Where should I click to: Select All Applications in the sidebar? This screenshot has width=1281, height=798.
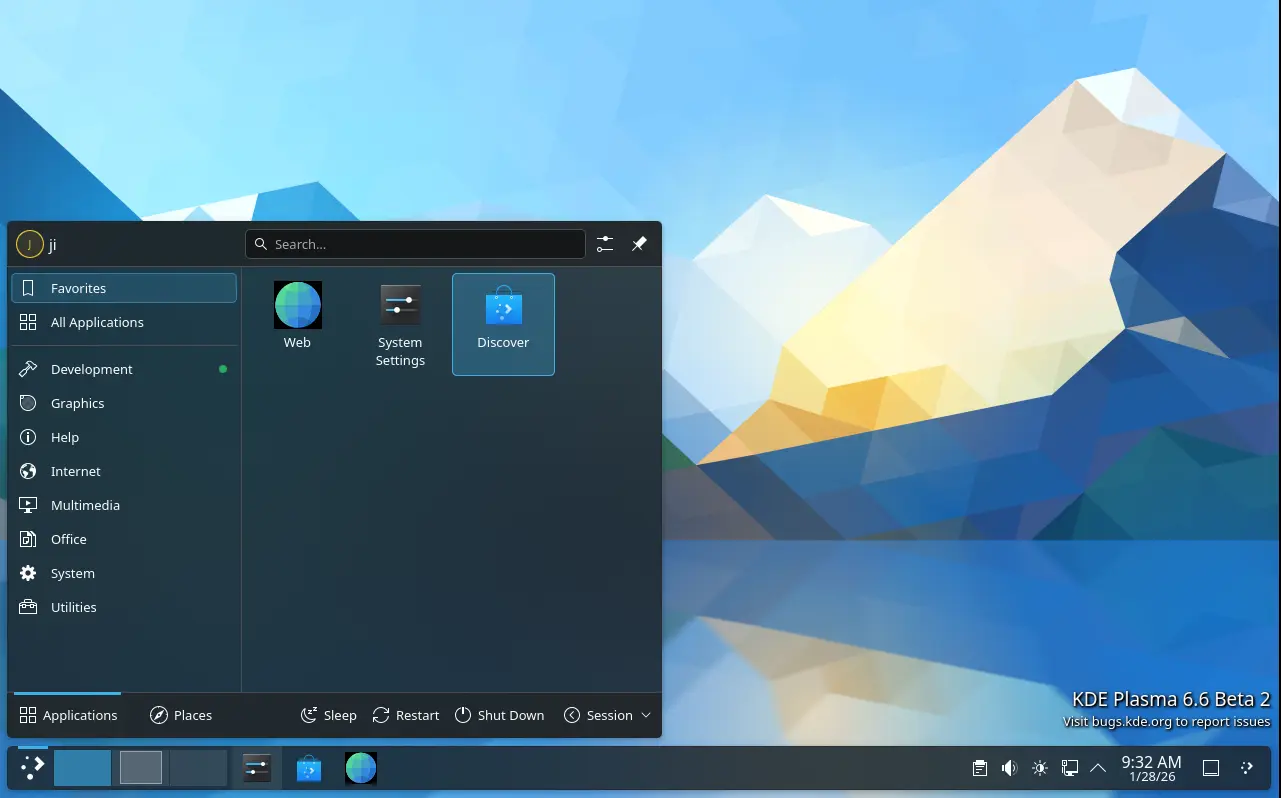tap(97, 322)
